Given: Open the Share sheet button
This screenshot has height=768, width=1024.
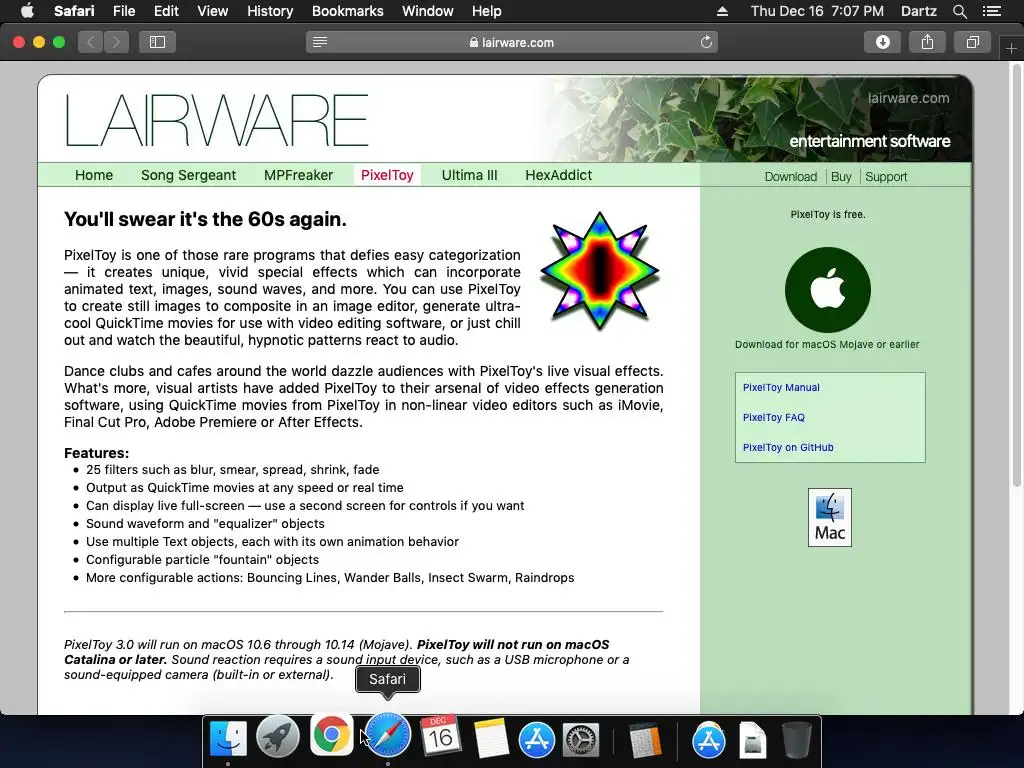Looking at the screenshot, I should pos(927,42).
